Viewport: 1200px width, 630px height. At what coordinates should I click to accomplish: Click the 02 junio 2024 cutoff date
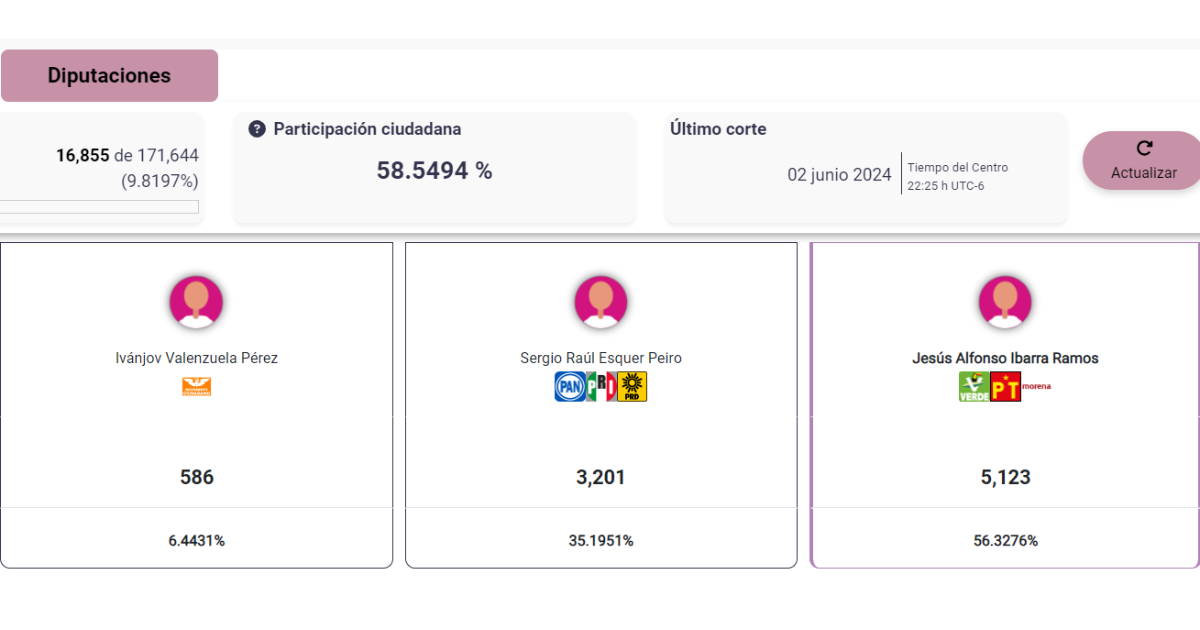[x=839, y=175]
